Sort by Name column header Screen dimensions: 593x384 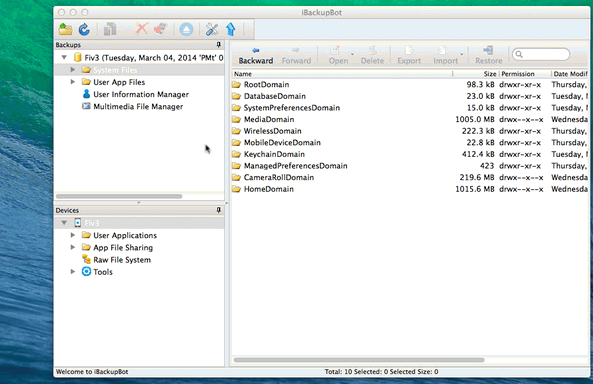tap(342, 74)
